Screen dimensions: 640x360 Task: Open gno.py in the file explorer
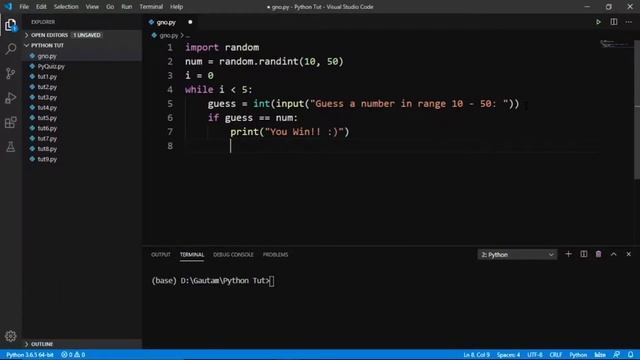click(82, 56)
